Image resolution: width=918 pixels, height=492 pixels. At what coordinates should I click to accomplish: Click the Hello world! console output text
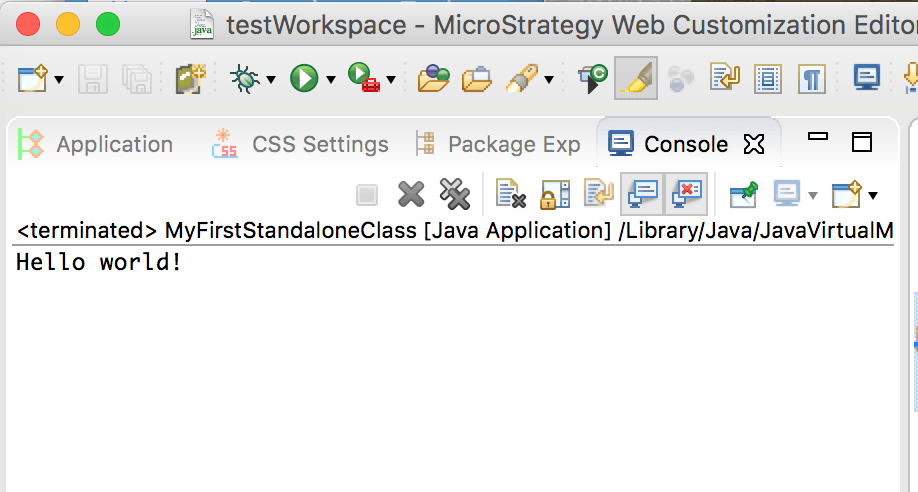pyautogui.click(x=99, y=264)
